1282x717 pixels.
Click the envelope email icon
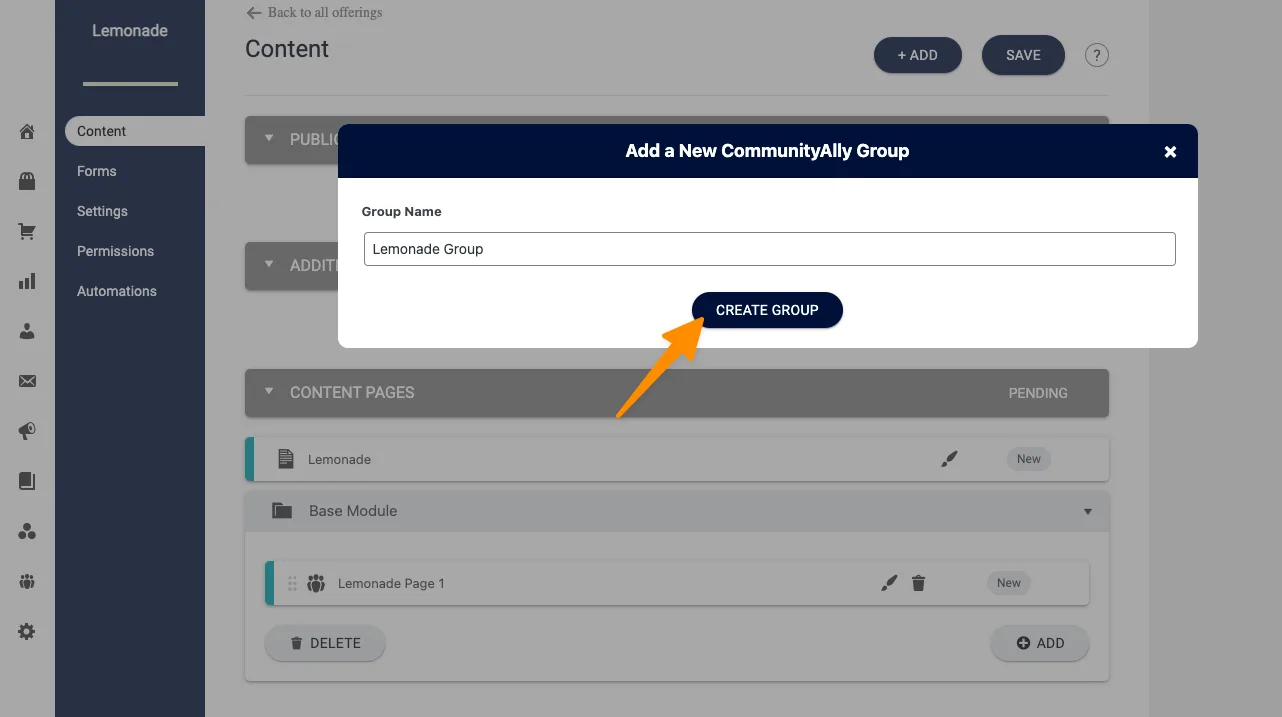[27, 381]
